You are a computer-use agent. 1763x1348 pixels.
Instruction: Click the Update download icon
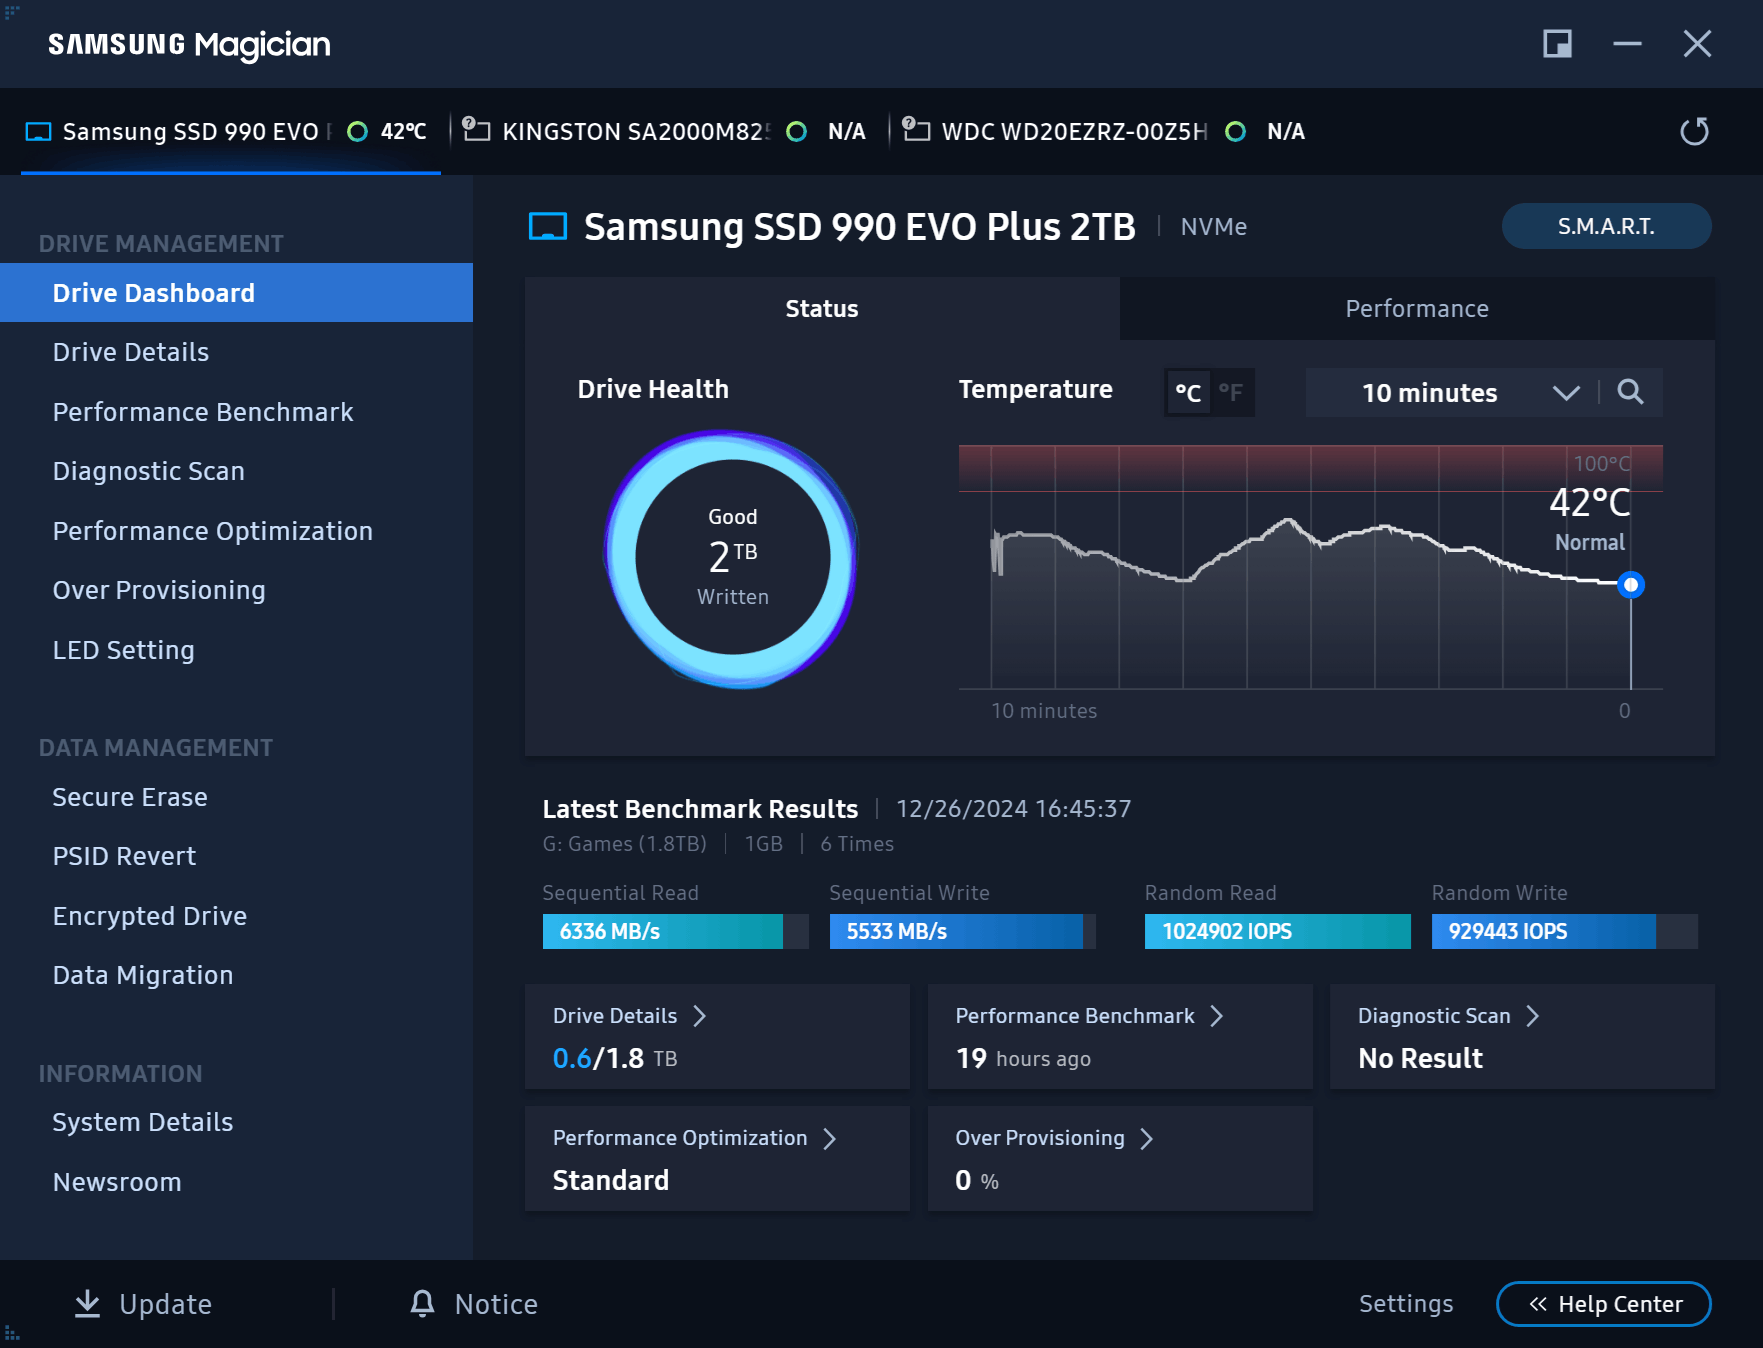tap(88, 1303)
